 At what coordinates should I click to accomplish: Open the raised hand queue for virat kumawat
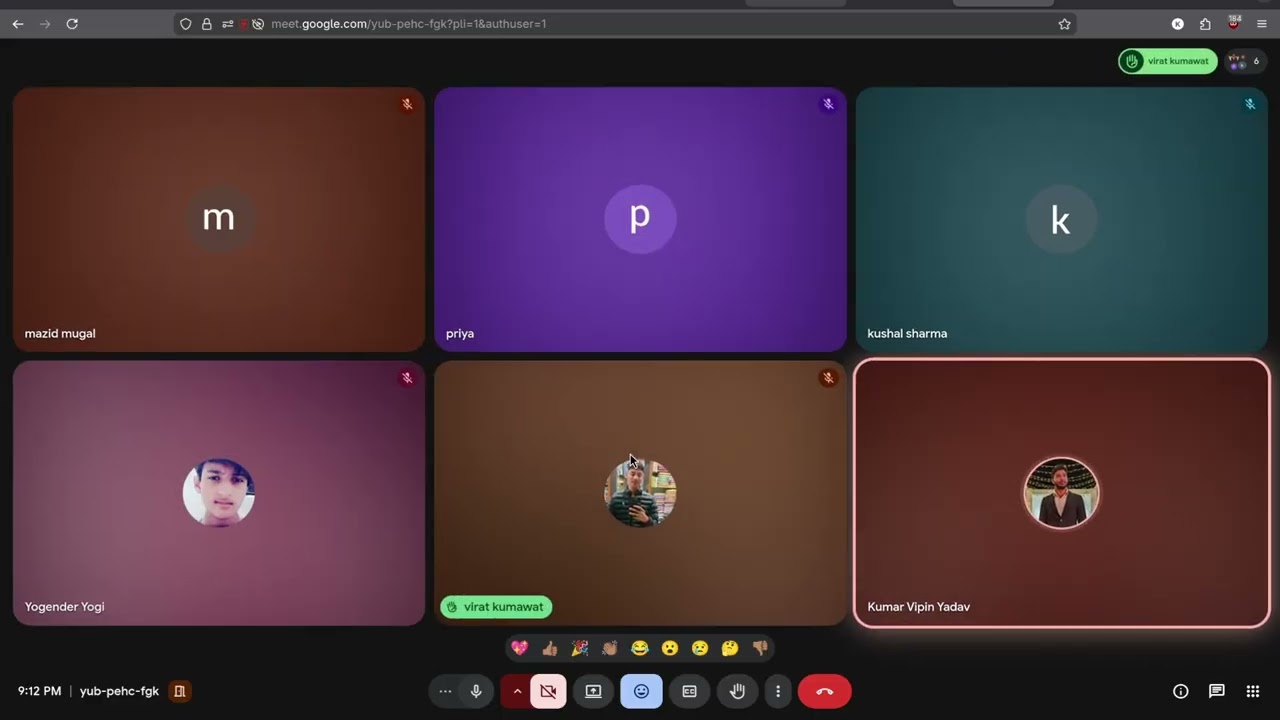tap(1167, 61)
